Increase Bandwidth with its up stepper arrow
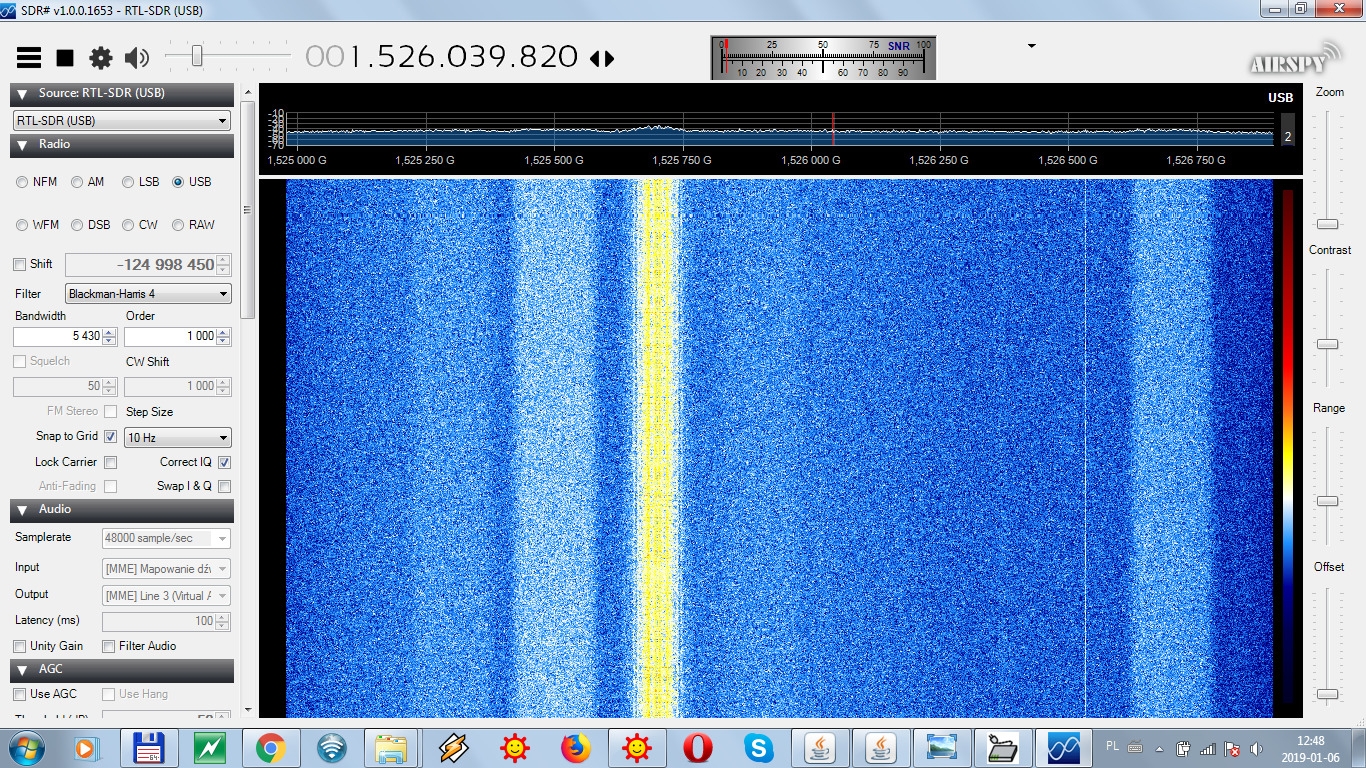The height and width of the screenshot is (768, 1366). [110, 331]
